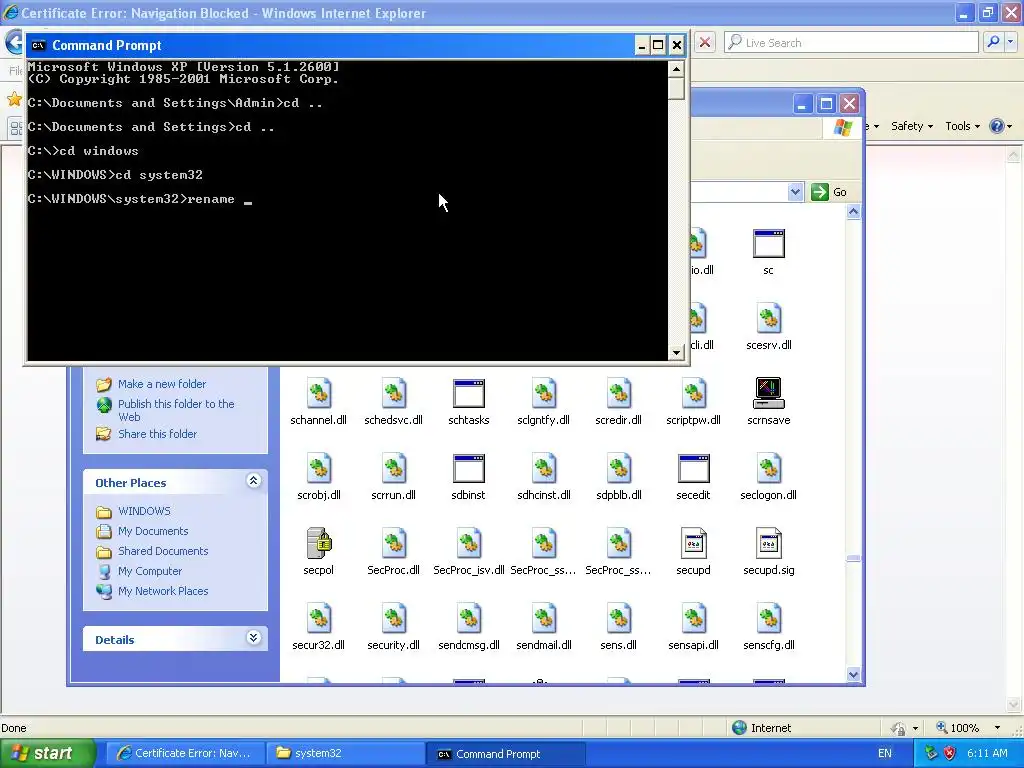Open the Safety menu in Internet Explorer
Viewport: 1024px width, 768px height.
912,126
